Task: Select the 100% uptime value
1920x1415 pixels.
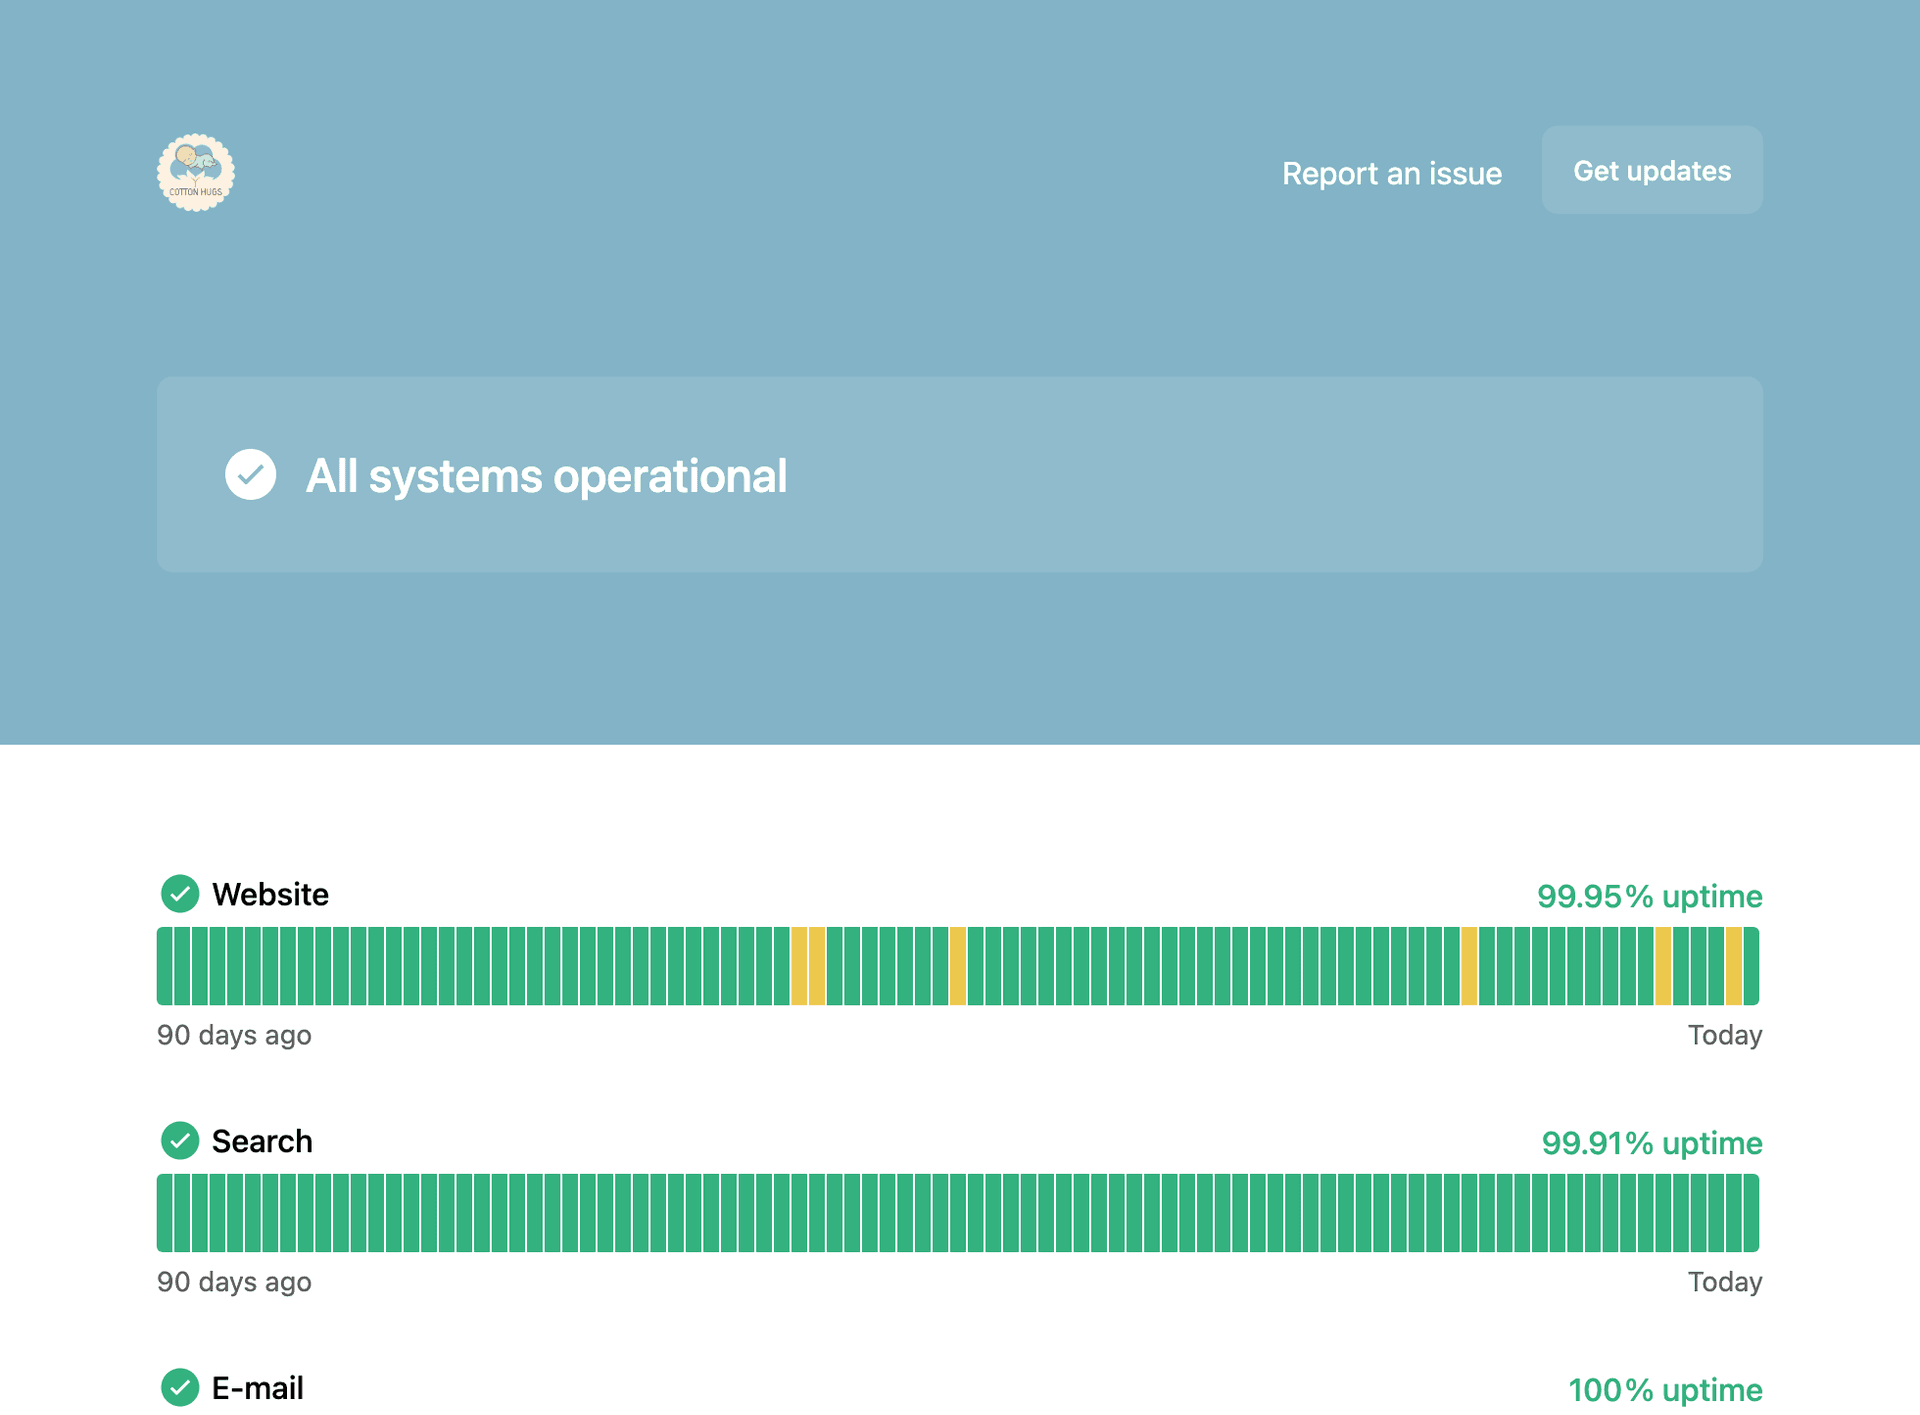Action: [1665, 1390]
